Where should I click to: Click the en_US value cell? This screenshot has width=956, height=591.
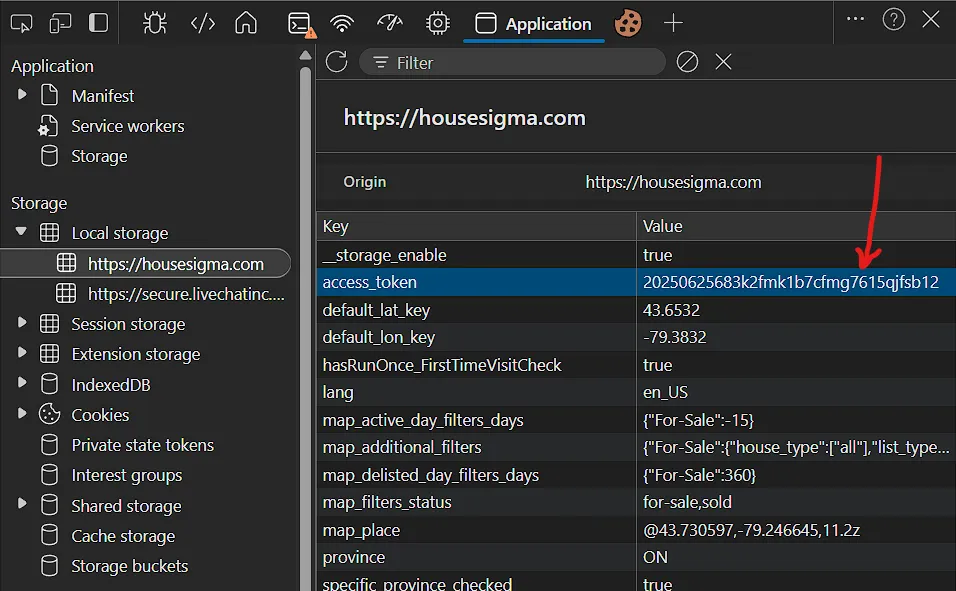tap(796, 392)
